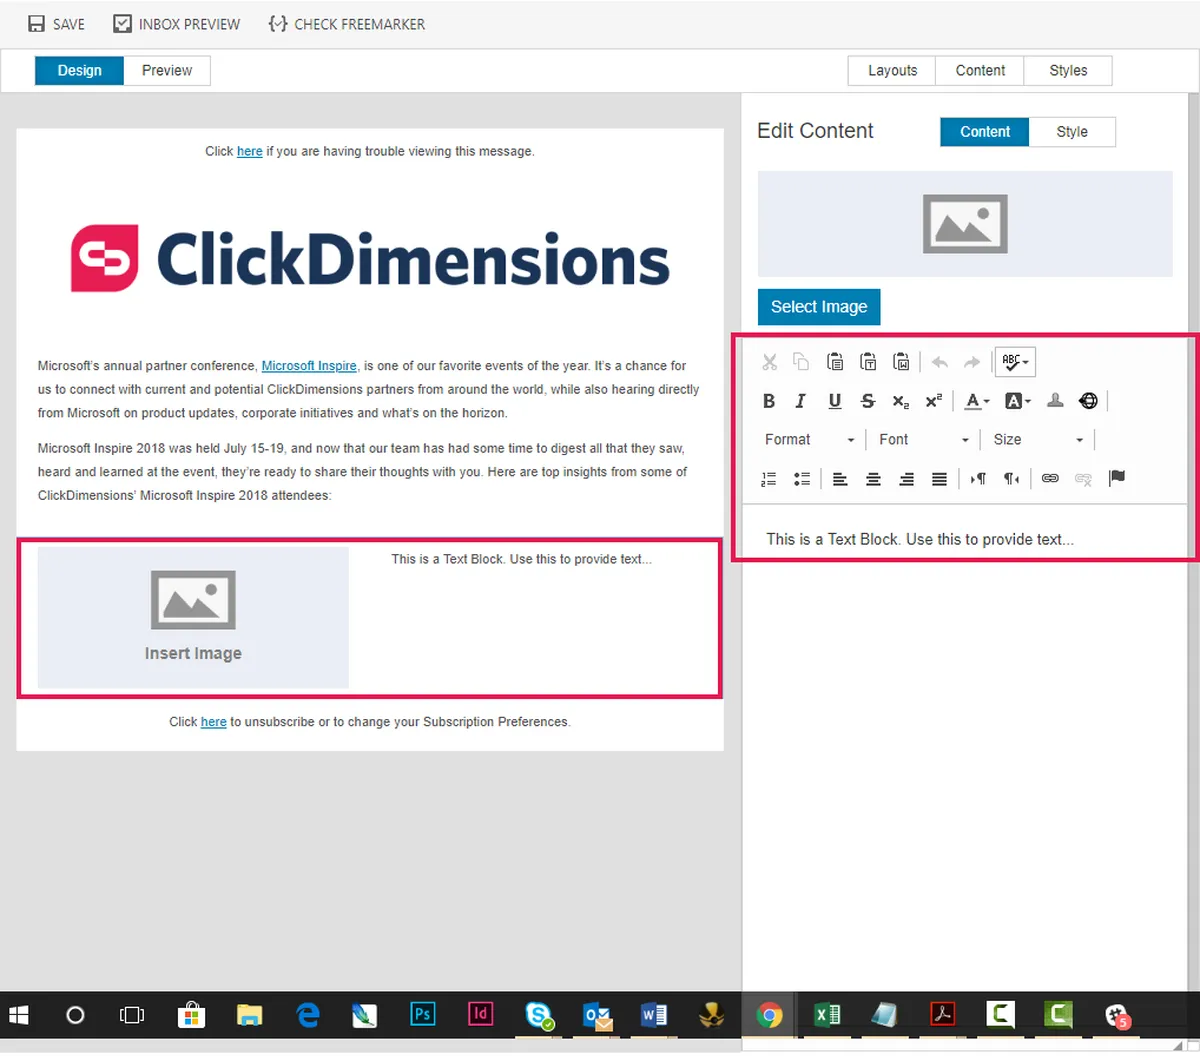This screenshot has width=1200, height=1061.
Task: Open the Styles tab
Action: tap(1068, 70)
